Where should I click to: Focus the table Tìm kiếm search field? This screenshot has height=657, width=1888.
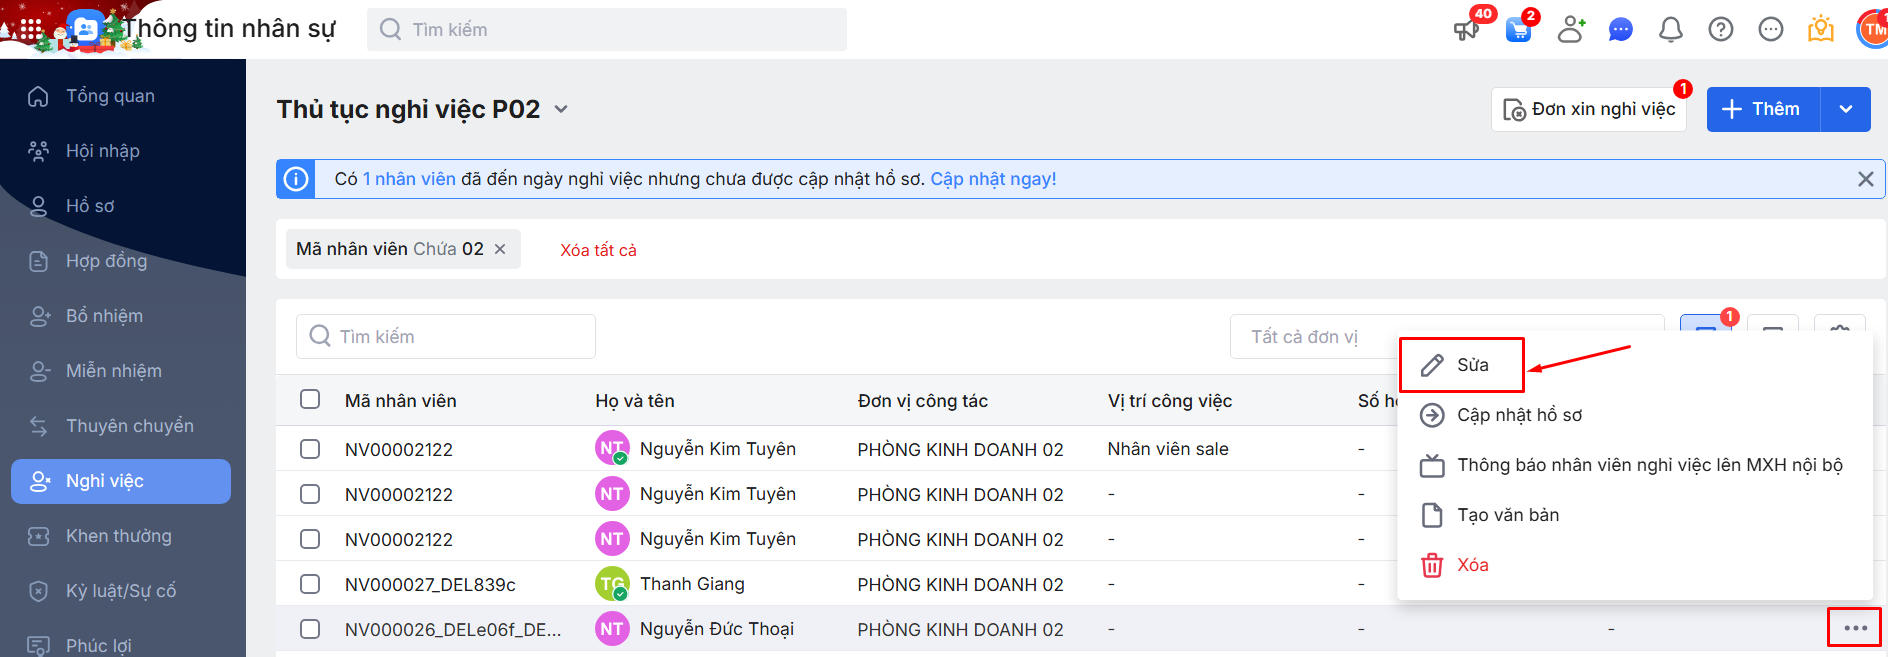coord(446,337)
